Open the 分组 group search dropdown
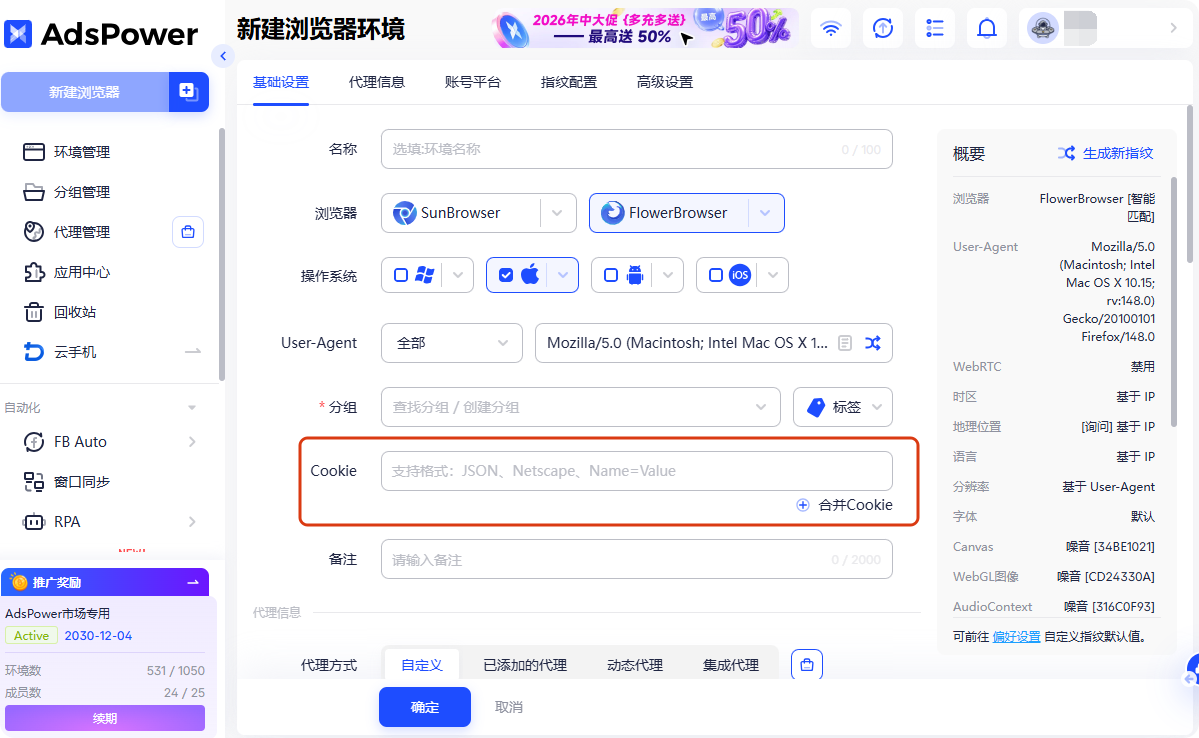The height and width of the screenshot is (738, 1199). pyautogui.click(x=581, y=407)
